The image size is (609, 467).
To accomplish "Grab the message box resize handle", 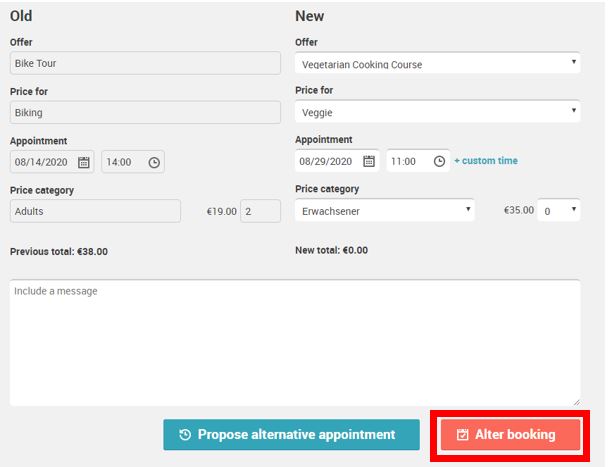I will click(576, 402).
